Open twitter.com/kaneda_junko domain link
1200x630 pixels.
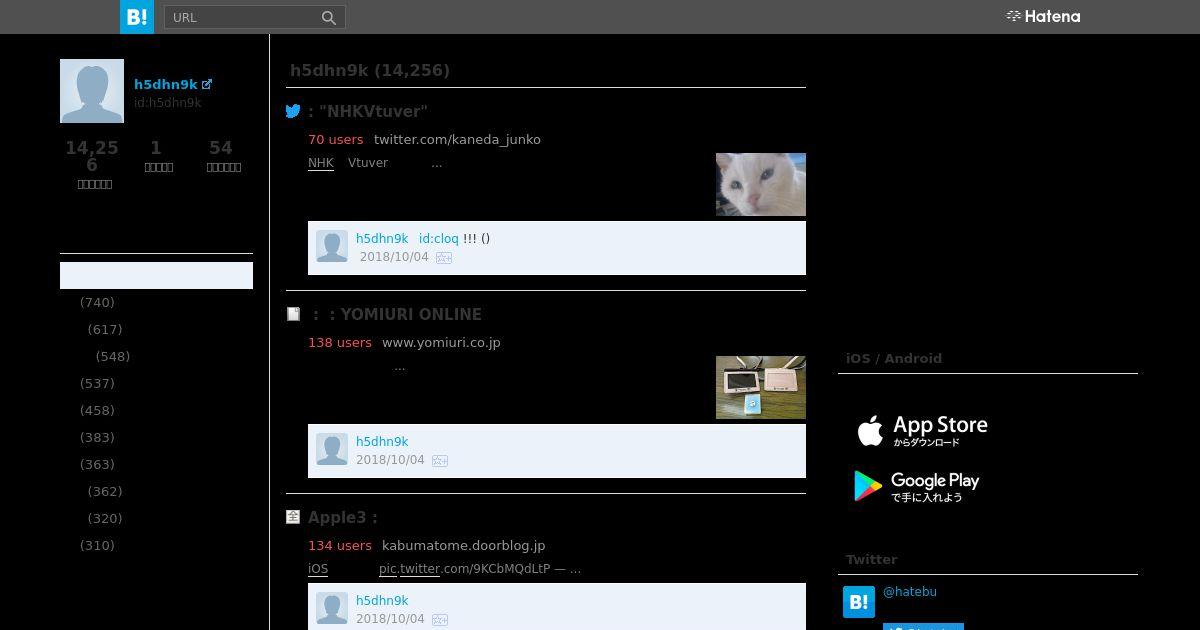click(x=457, y=140)
